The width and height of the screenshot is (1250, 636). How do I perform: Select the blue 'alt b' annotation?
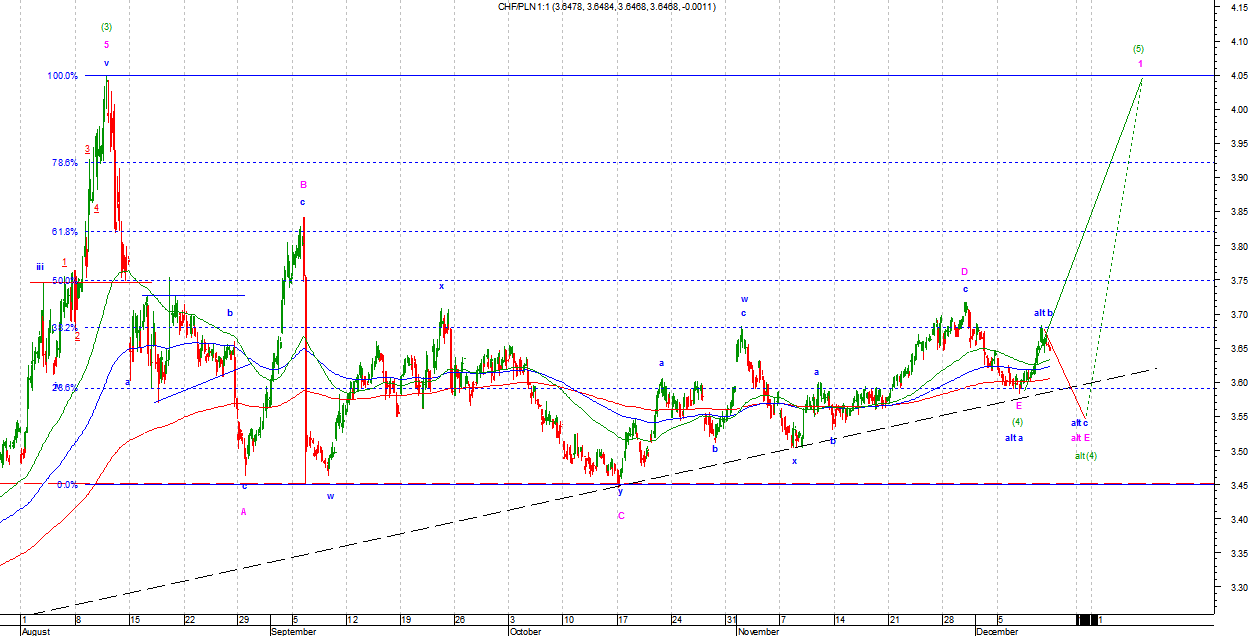point(1044,314)
